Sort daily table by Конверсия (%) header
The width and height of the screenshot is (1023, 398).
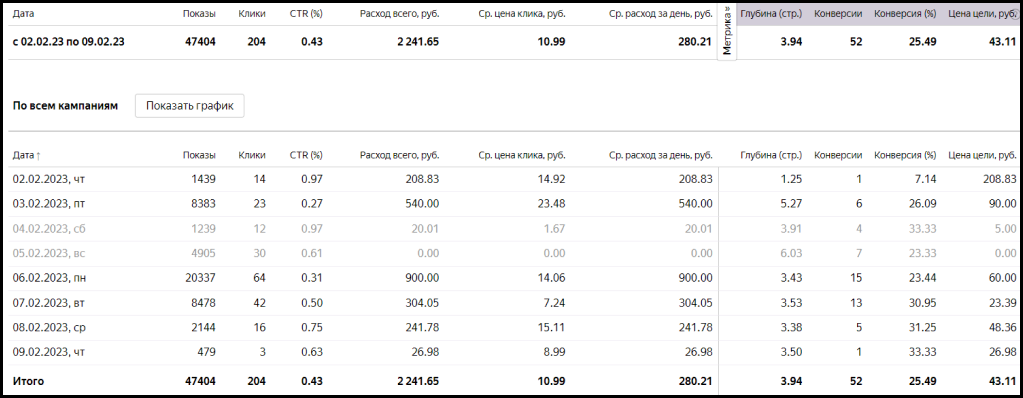[905, 155]
